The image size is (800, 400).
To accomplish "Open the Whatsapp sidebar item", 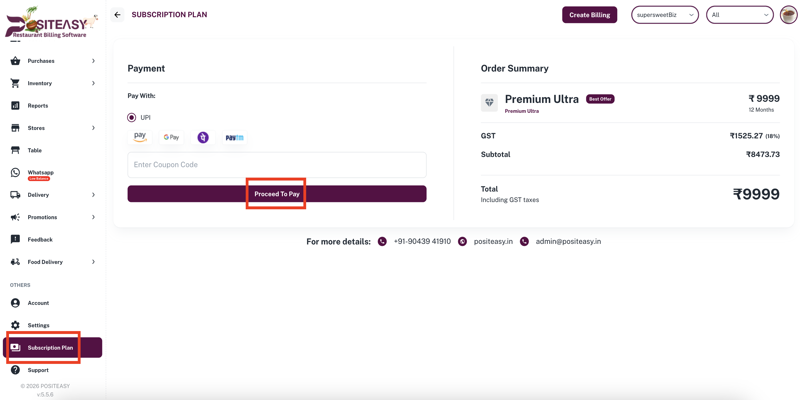I will 40,173.
